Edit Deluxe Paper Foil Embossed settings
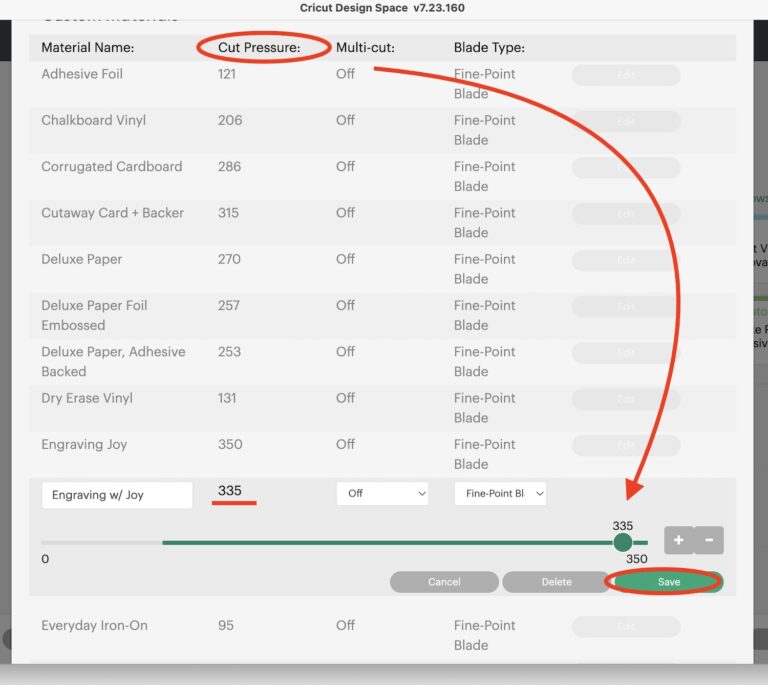Viewport: 768px width, 685px height. (626, 306)
